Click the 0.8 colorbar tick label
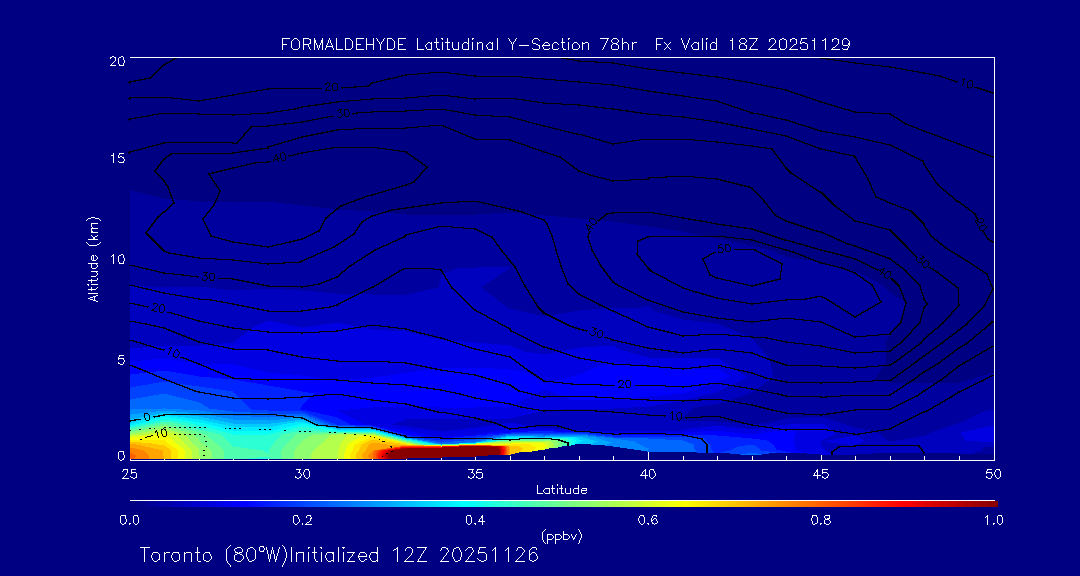Screen dimensions: 1080x576 point(822,520)
